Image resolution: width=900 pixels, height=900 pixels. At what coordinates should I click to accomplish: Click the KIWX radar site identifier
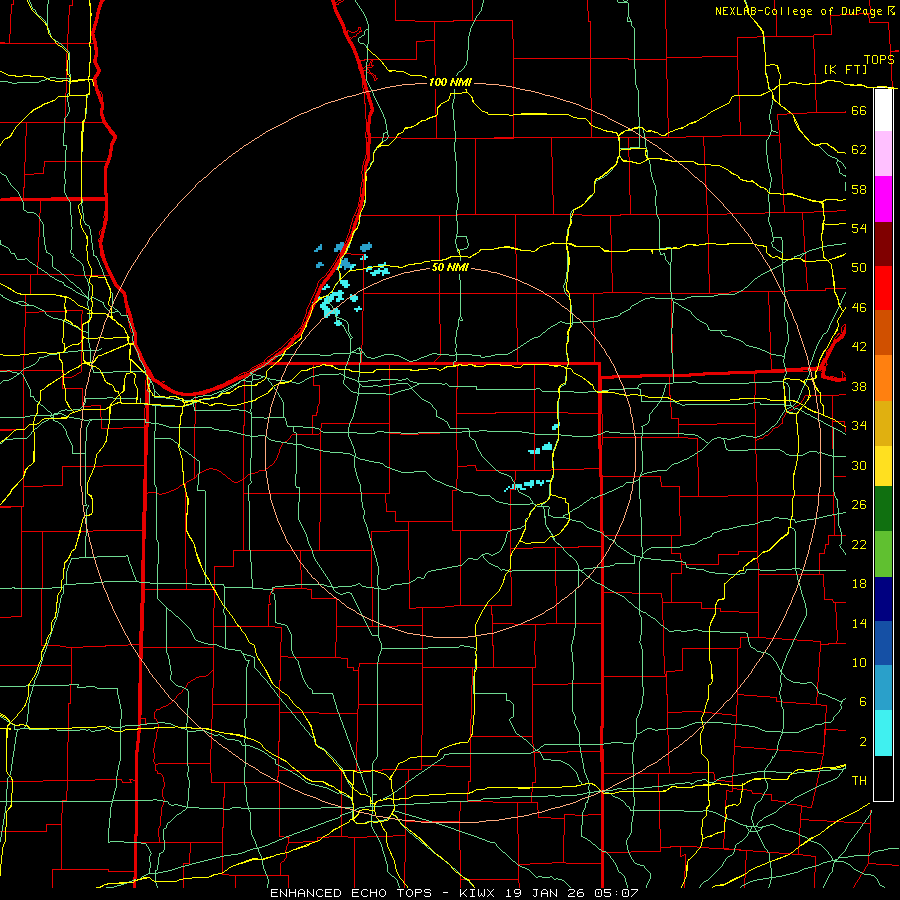(x=479, y=893)
